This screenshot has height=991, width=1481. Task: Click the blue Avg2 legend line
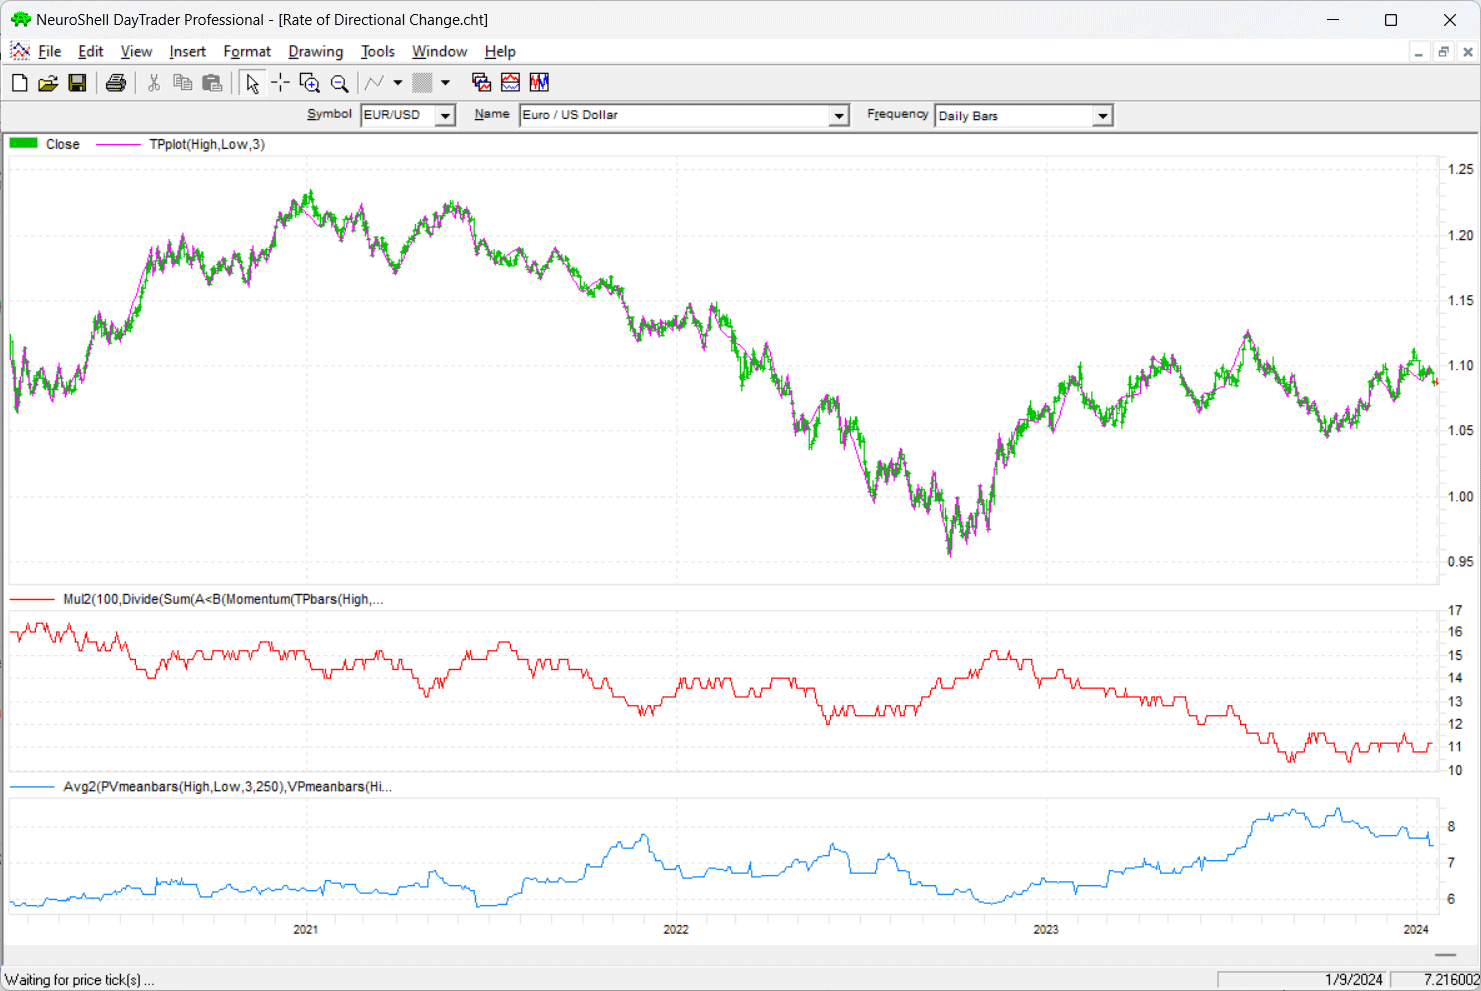pyautogui.click(x=32, y=788)
